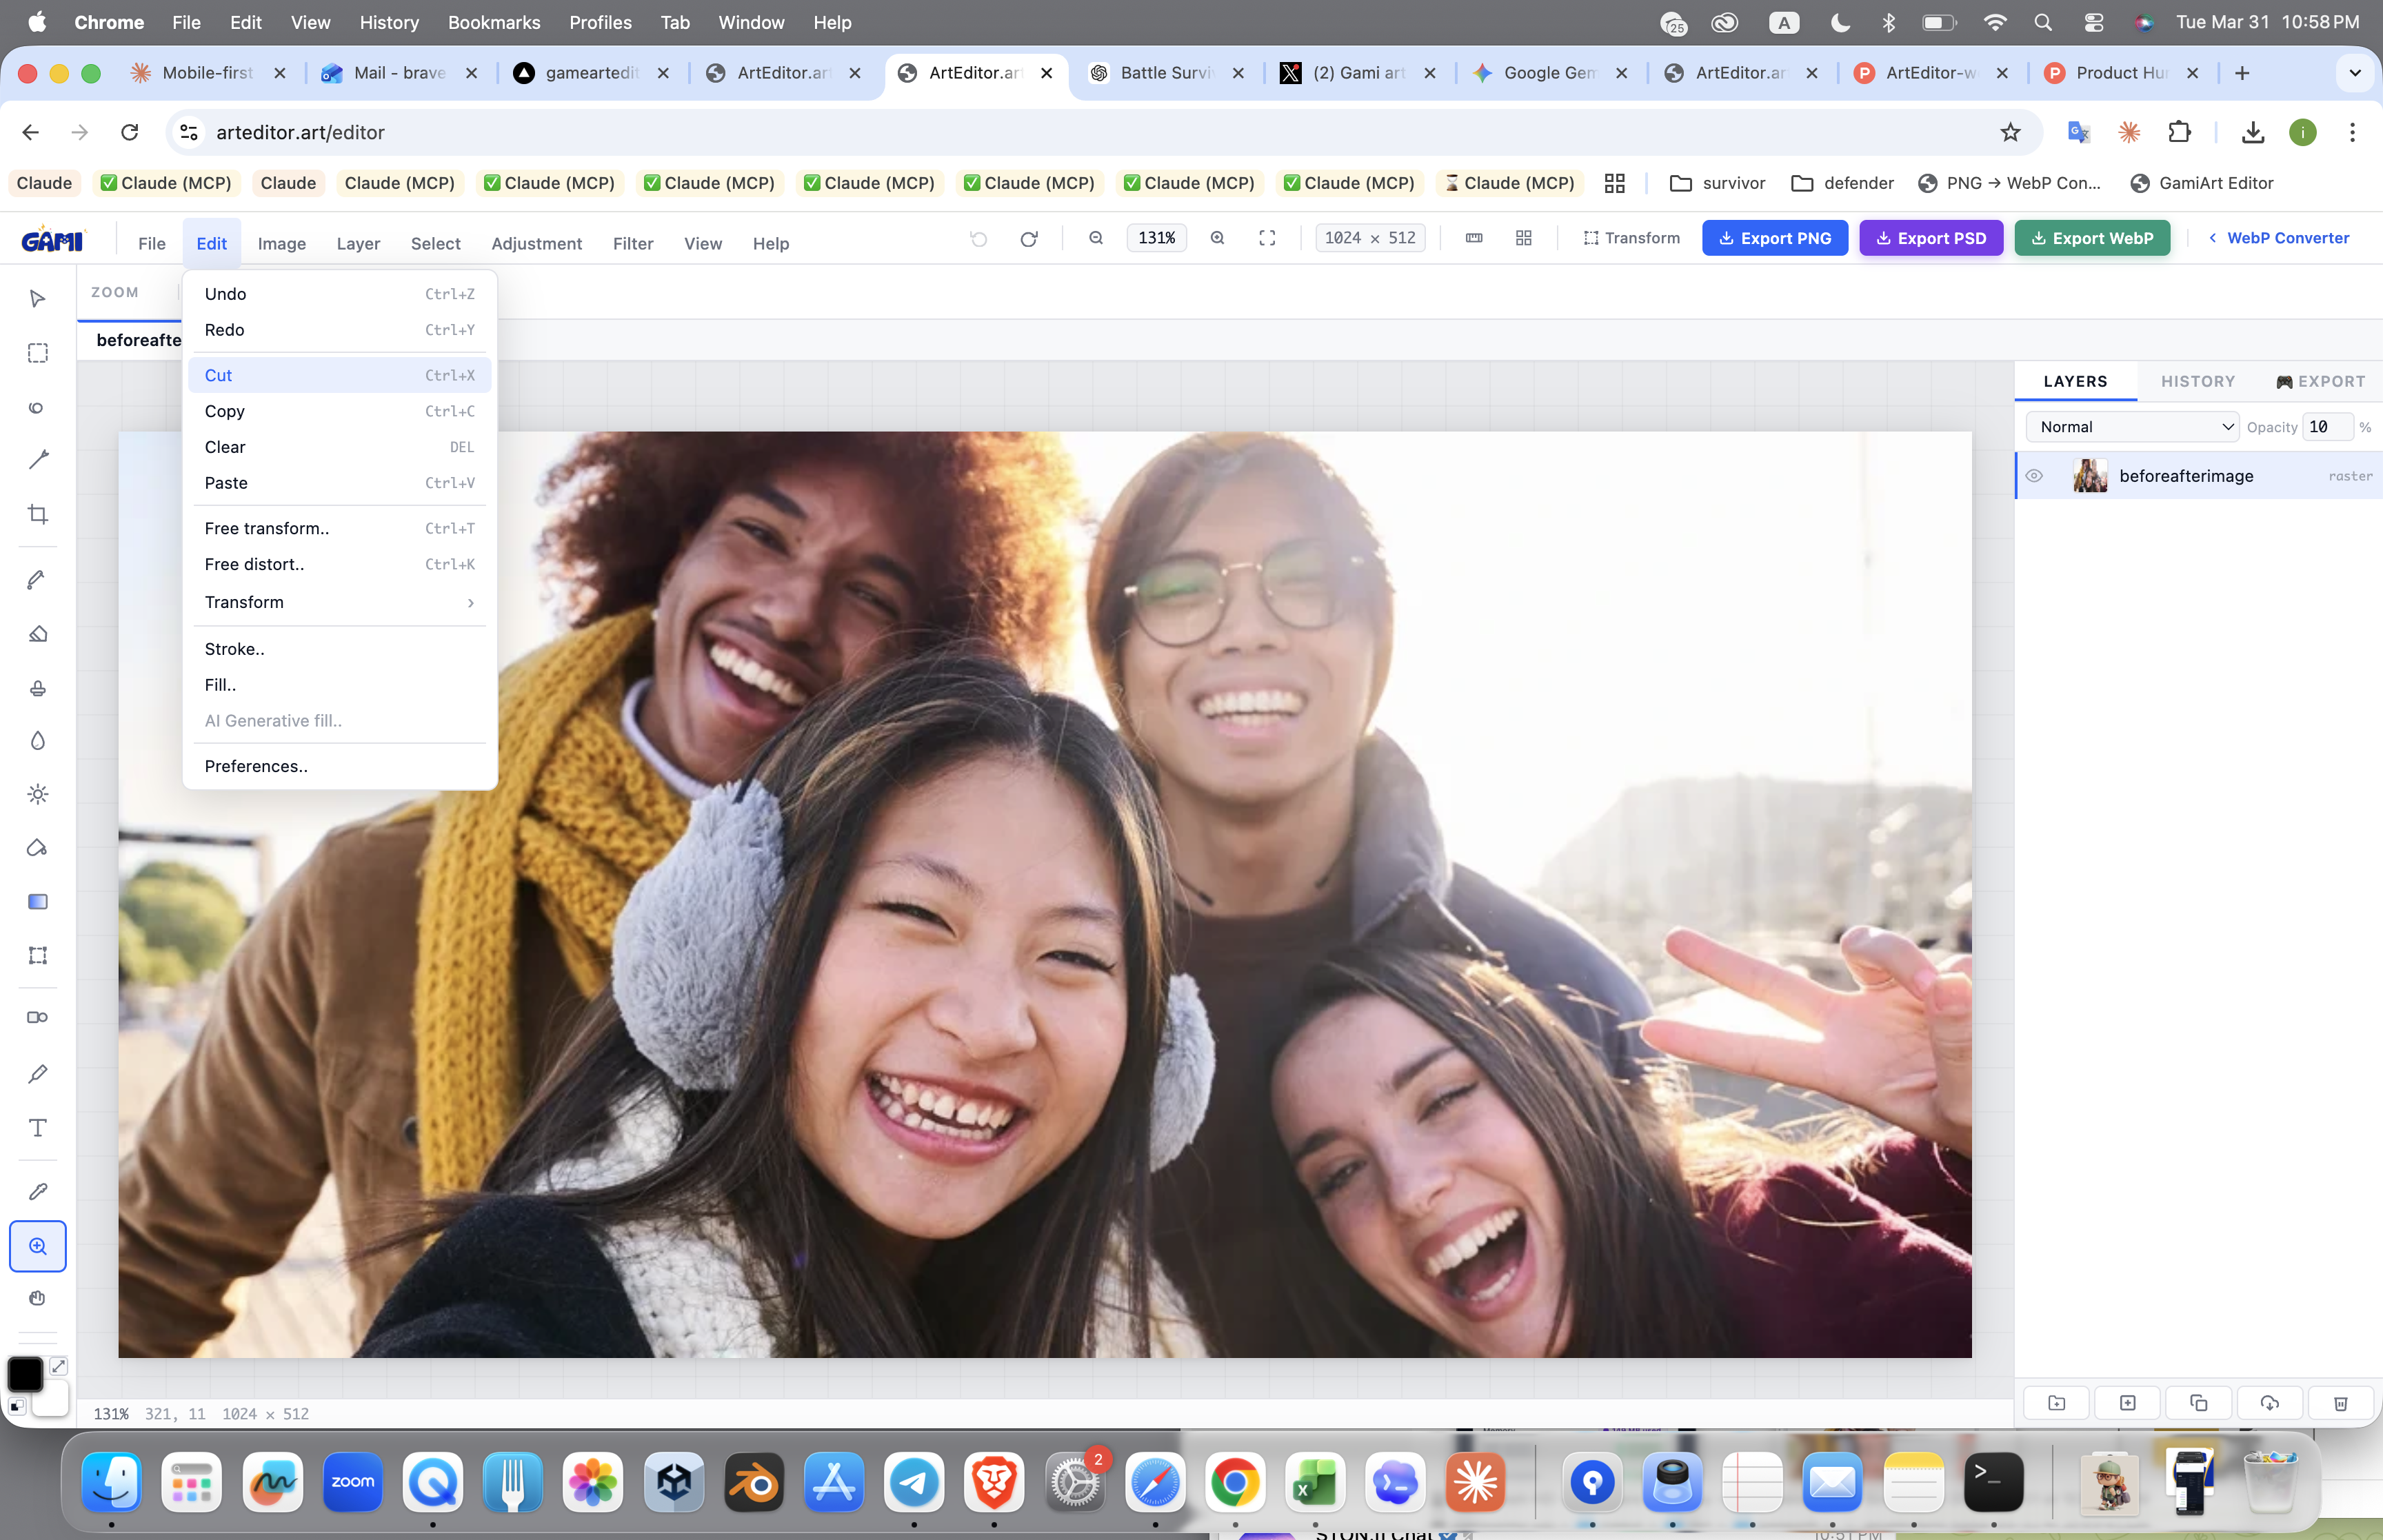The image size is (2383, 1540).
Task: Duplicate layer using copy icon at panel bottom
Action: 2199,1403
